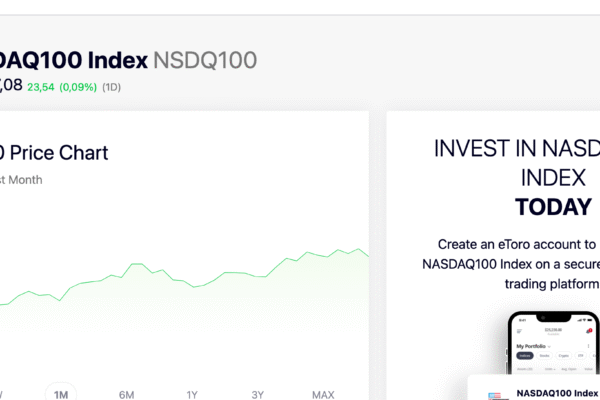
Task: Expand the My Portfolio dropdown chevron
Action: pos(551,345)
